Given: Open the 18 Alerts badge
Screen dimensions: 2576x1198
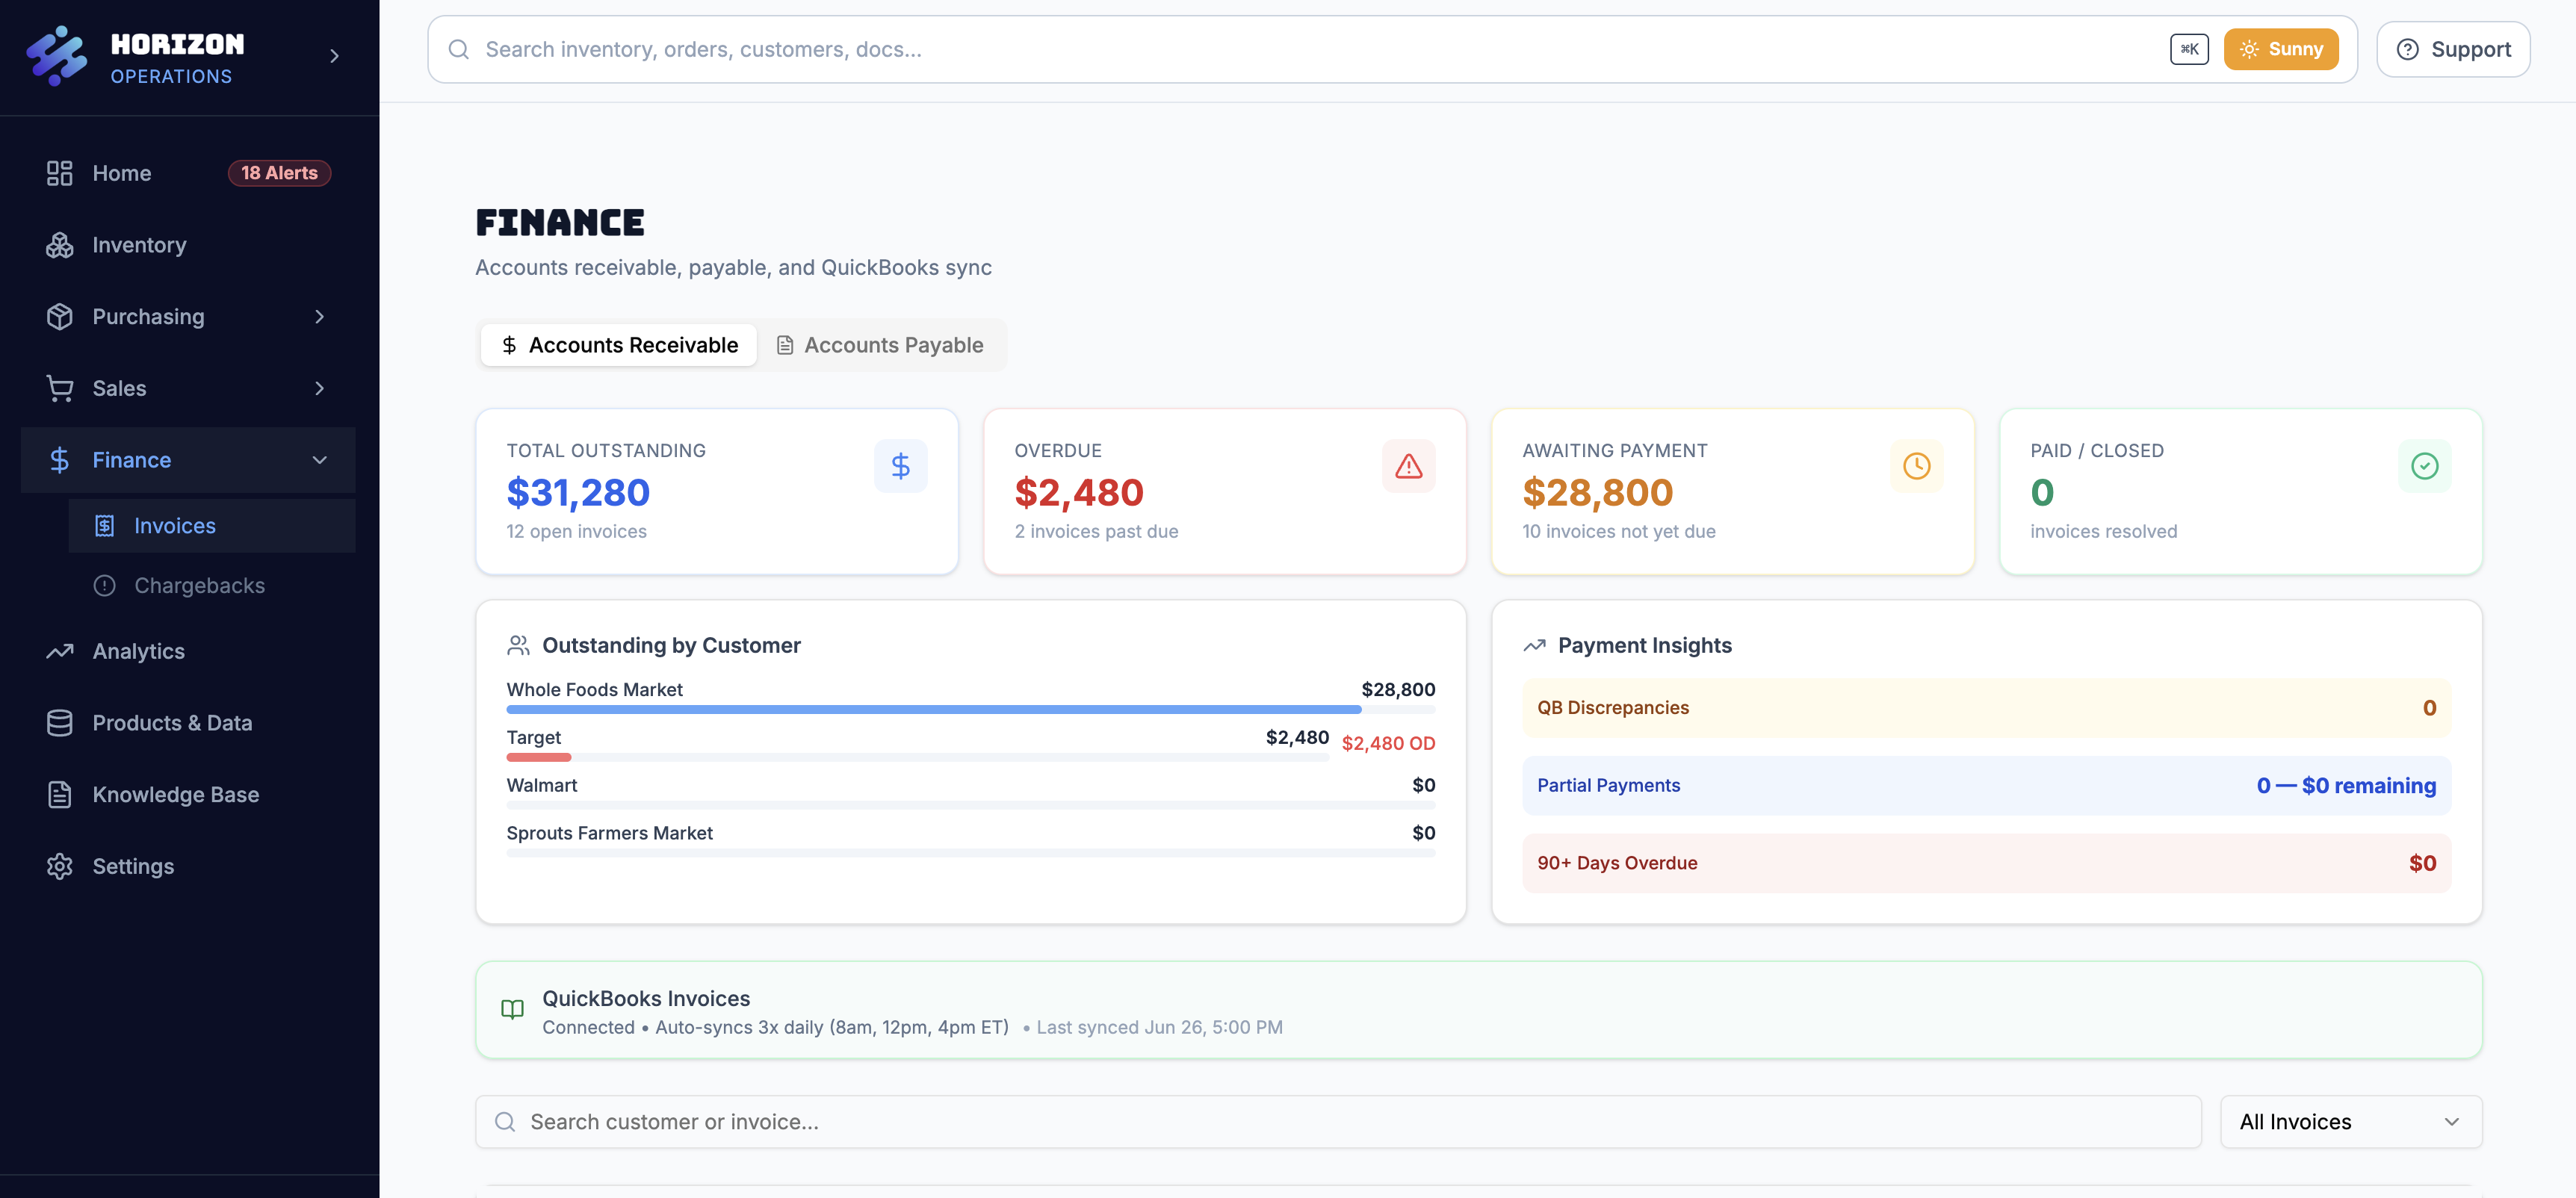Looking at the screenshot, I should coord(279,173).
